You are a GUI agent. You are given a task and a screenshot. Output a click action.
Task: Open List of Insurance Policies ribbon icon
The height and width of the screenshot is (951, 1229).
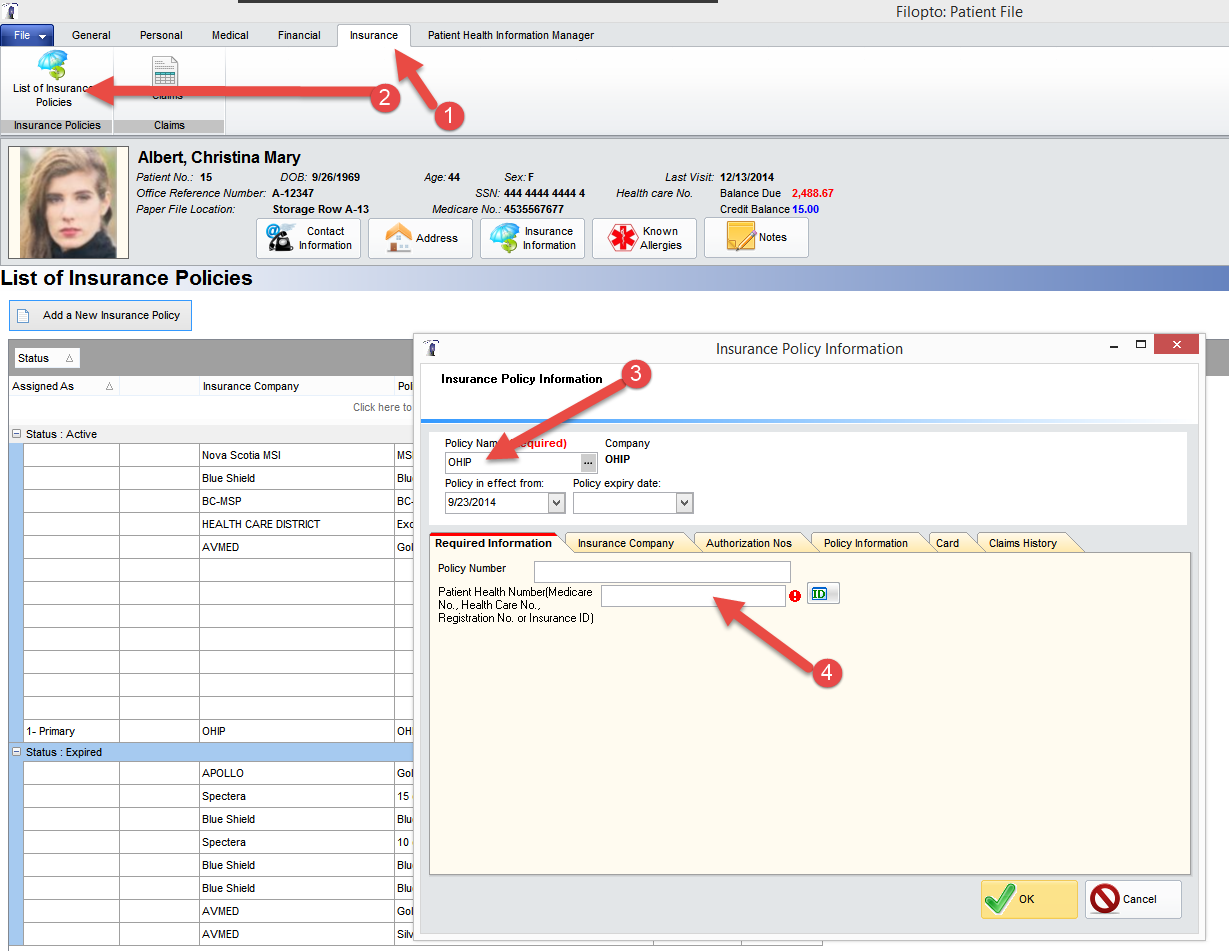(x=53, y=80)
